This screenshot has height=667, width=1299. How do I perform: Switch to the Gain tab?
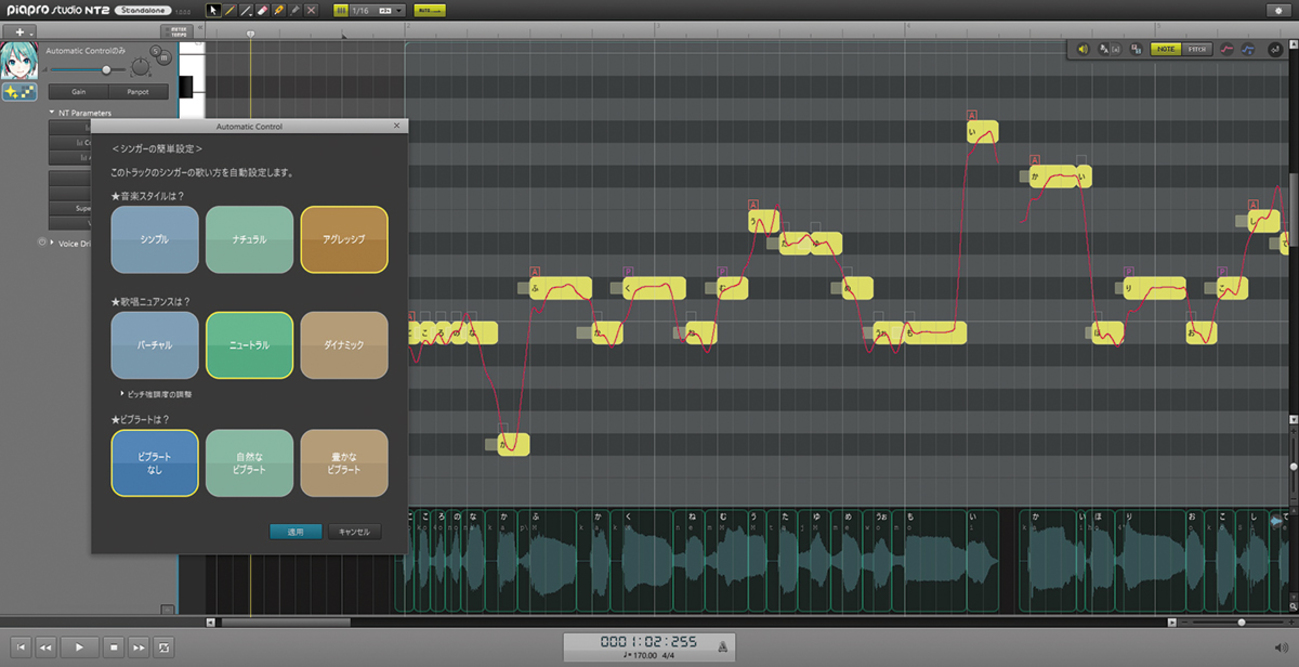point(78,91)
